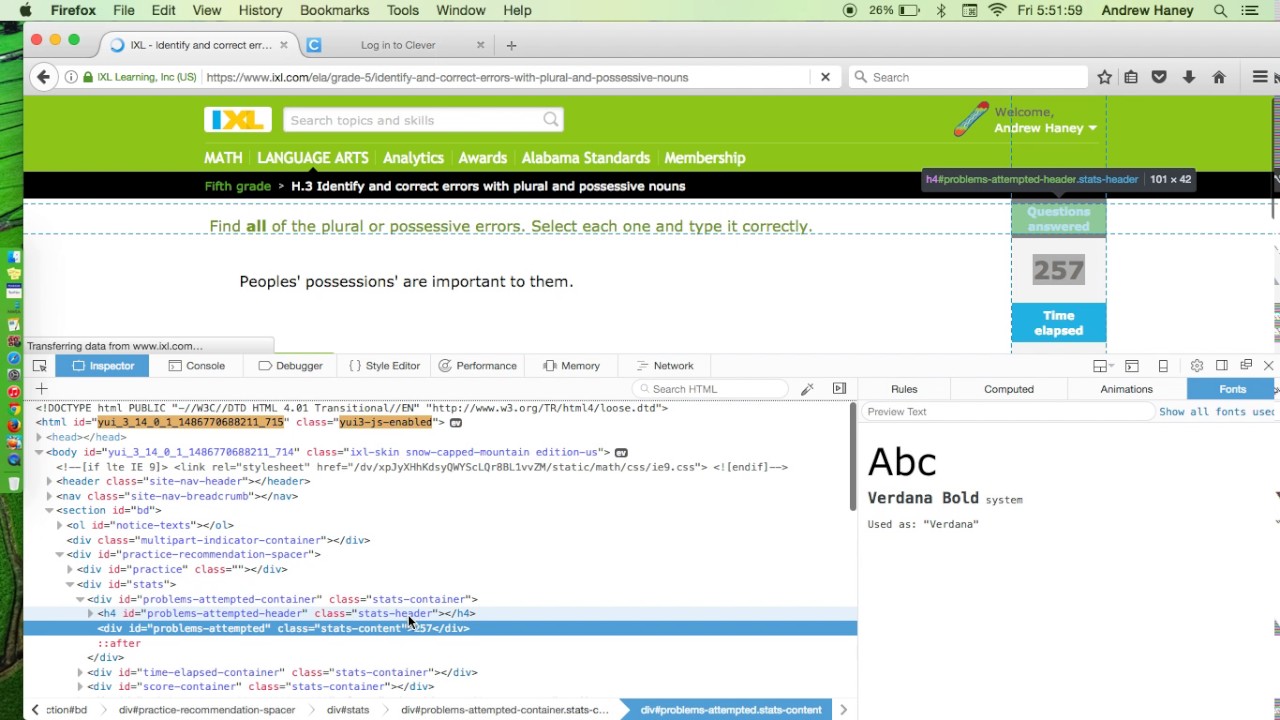Image resolution: width=1280 pixels, height=720 pixels.
Task: Collapse the inspector sidebar pane
Action: (839, 389)
